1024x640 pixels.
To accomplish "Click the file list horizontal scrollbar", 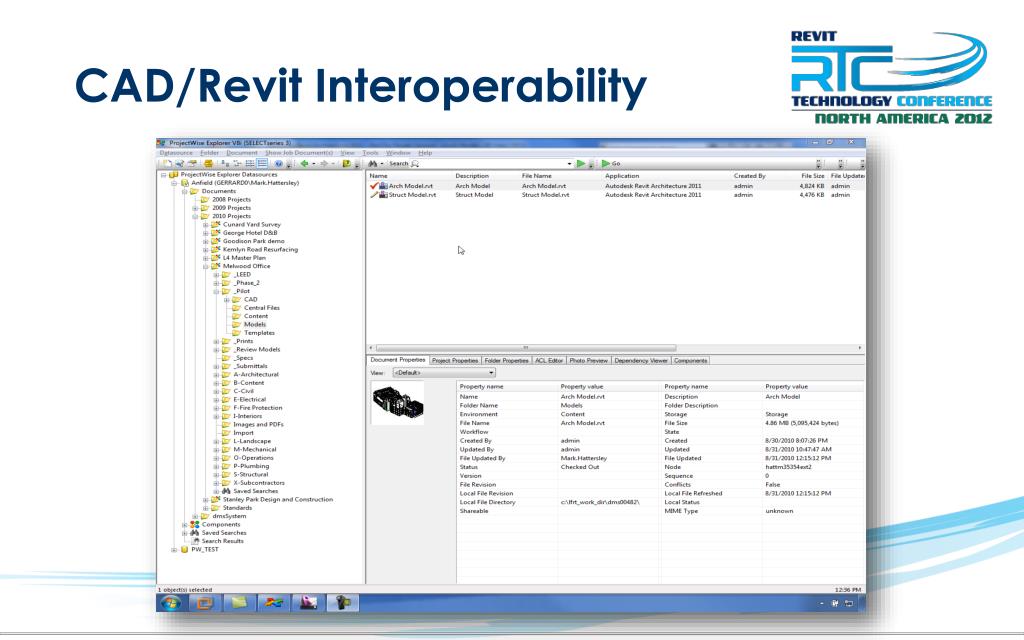I will click(526, 348).
